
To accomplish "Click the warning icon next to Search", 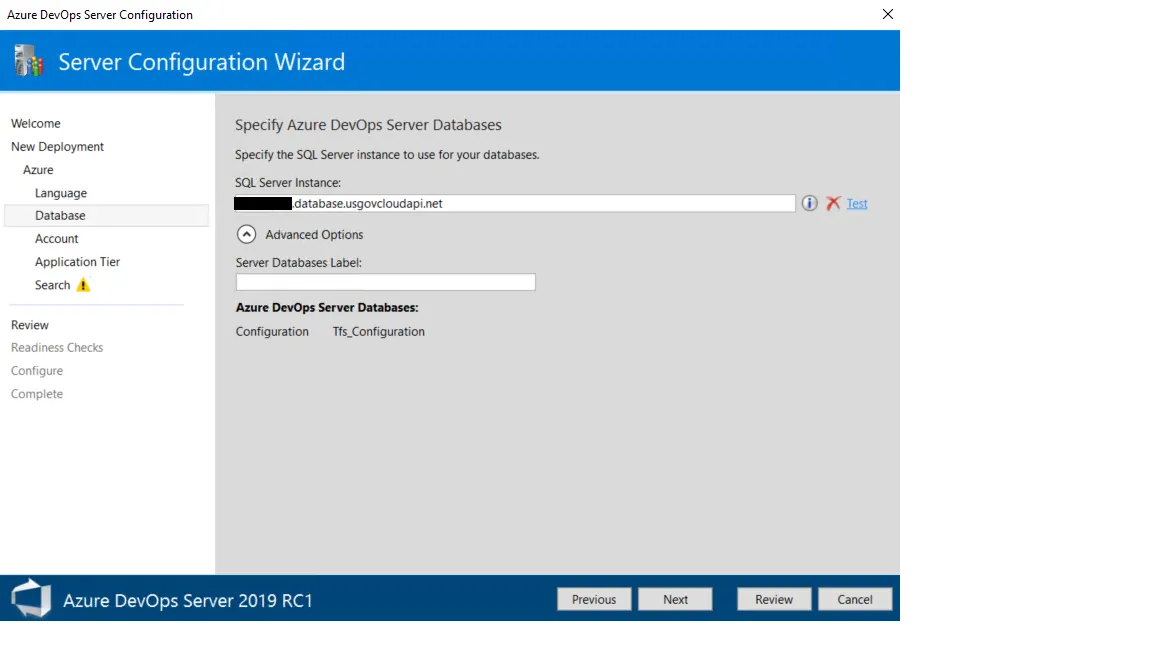I will (83, 285).
